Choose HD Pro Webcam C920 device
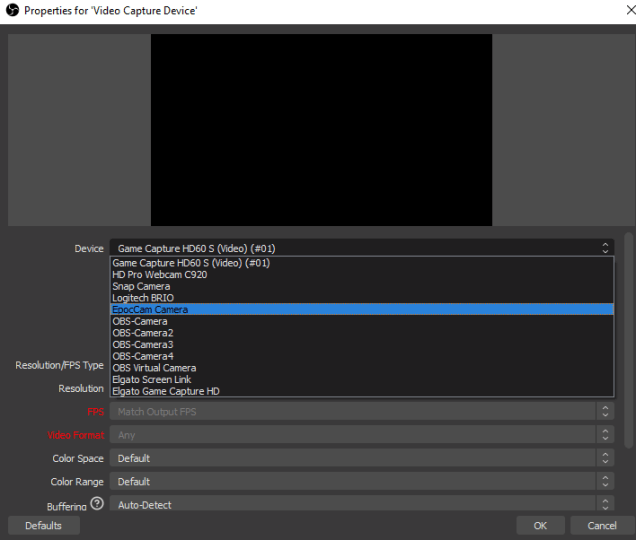Screen dimensions: 636x540 pos(361,275)
